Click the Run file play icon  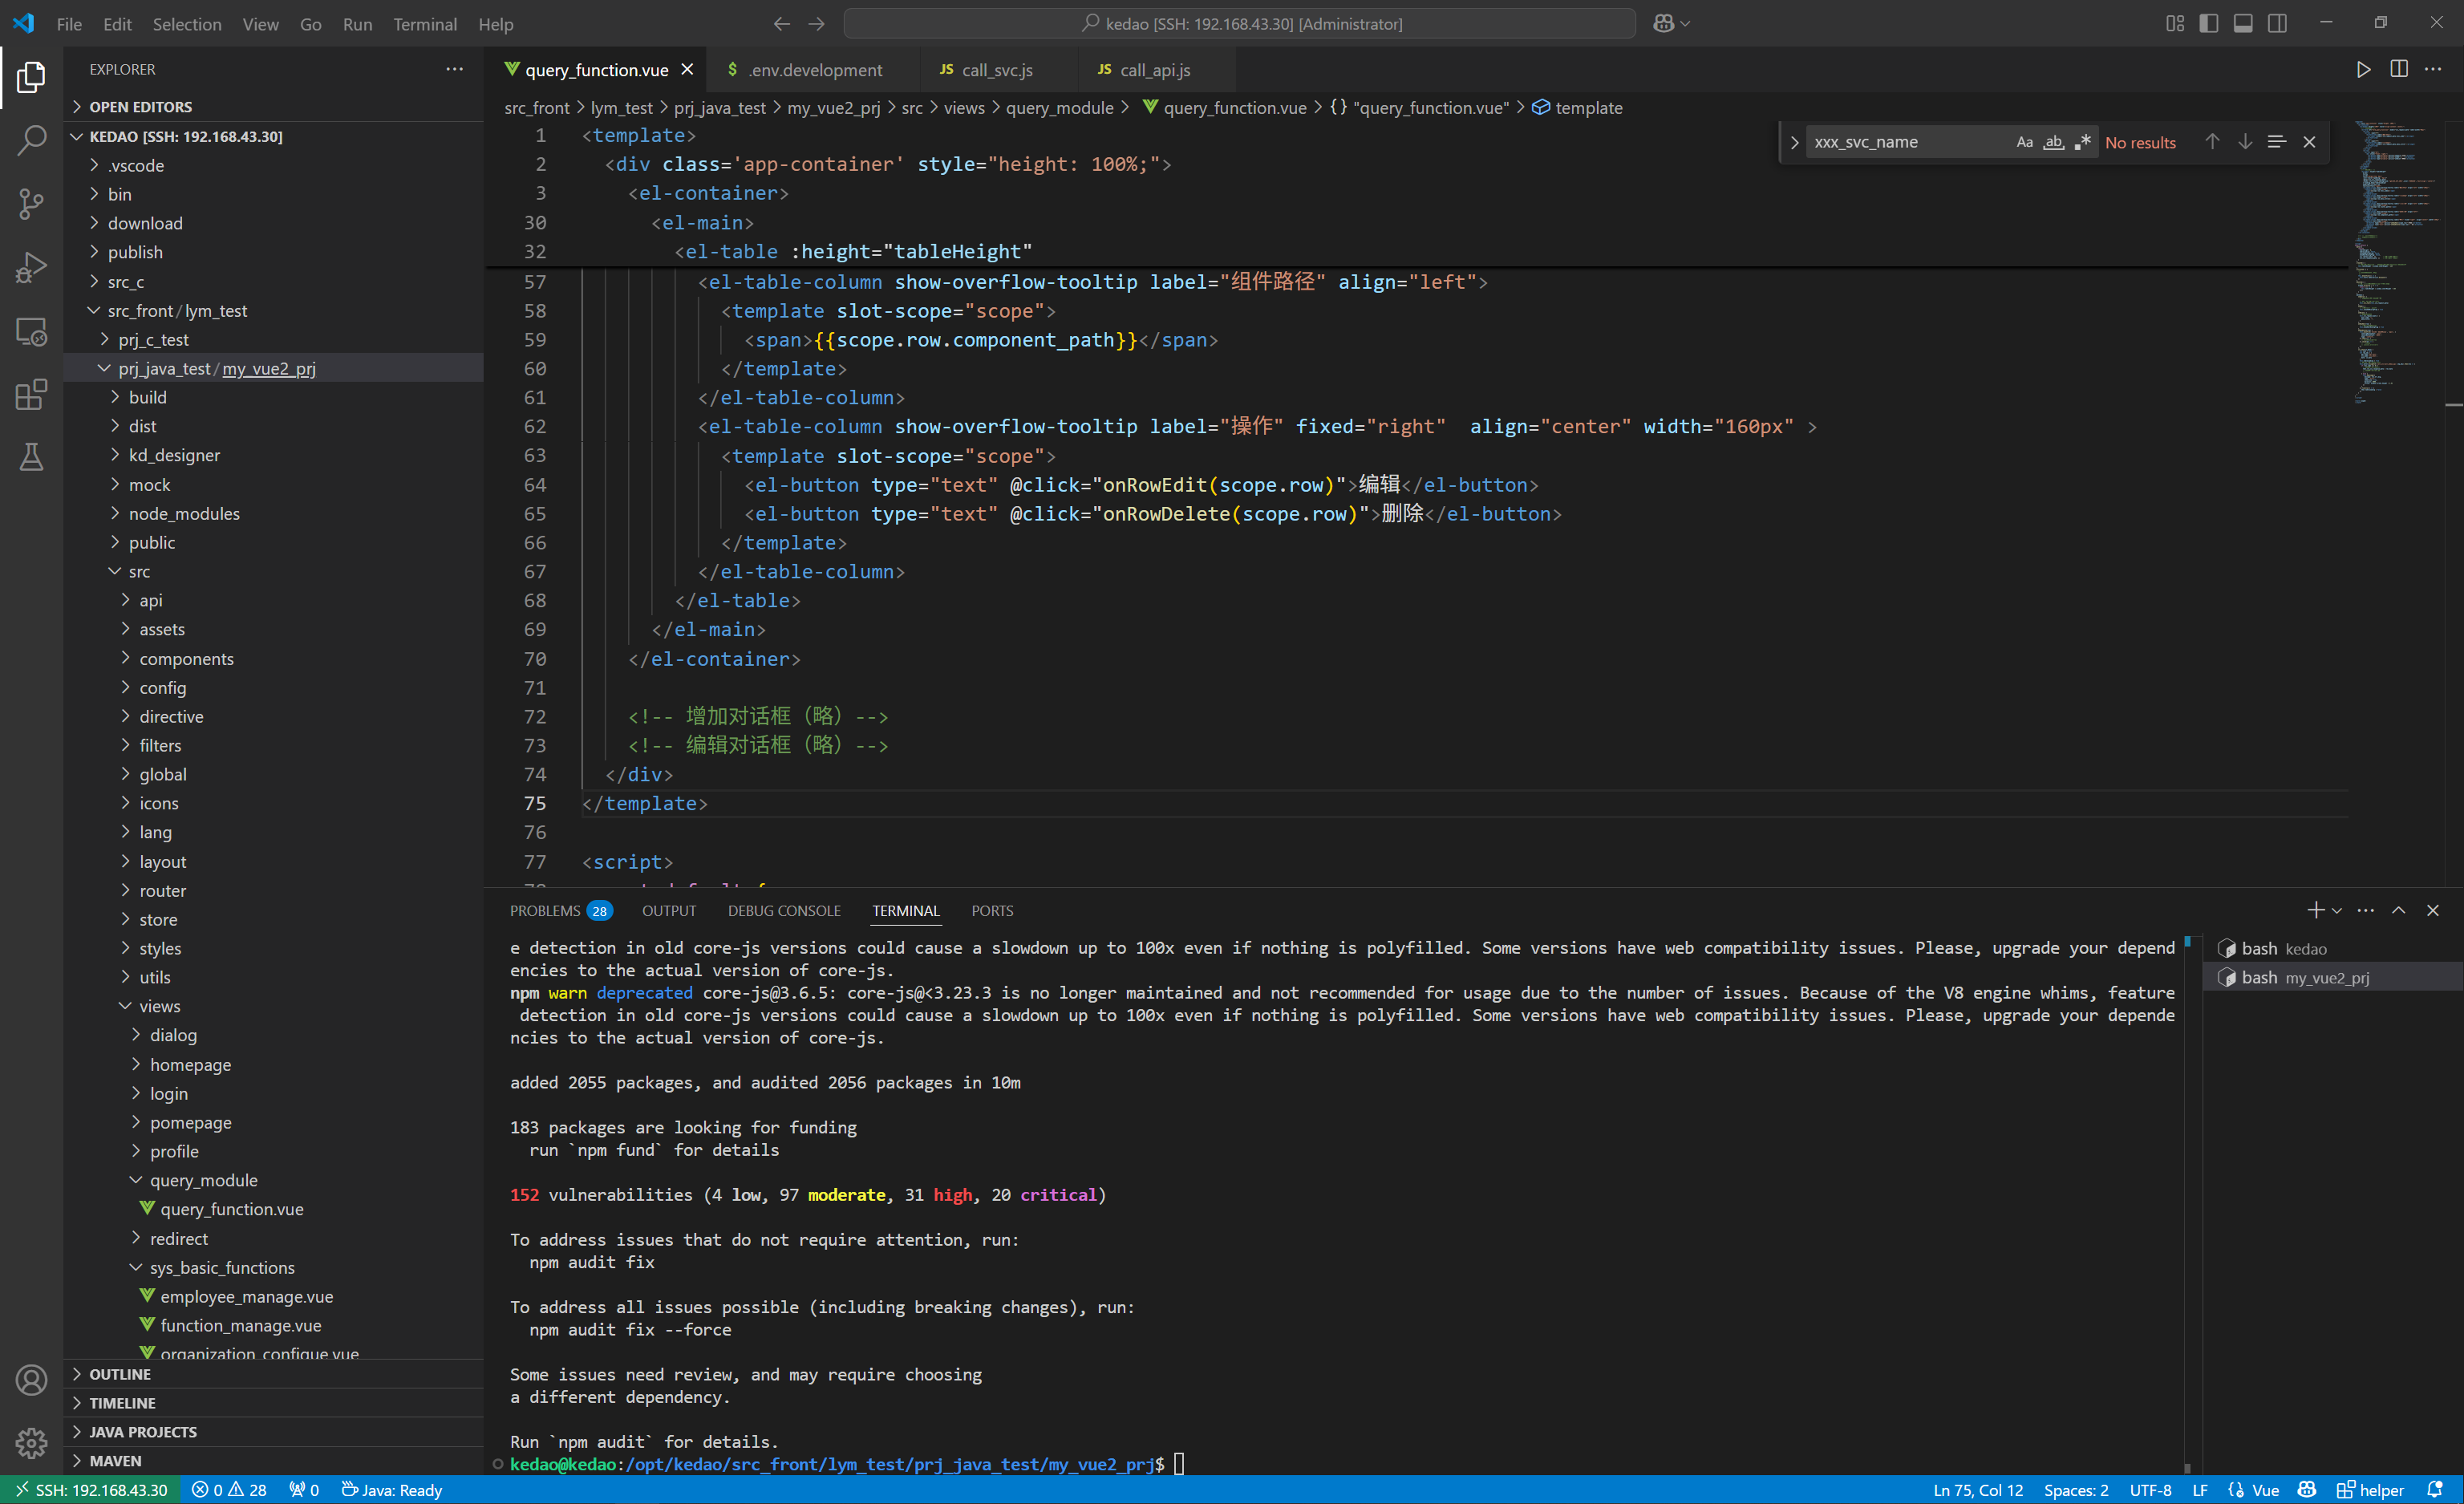coord(2363,69)
